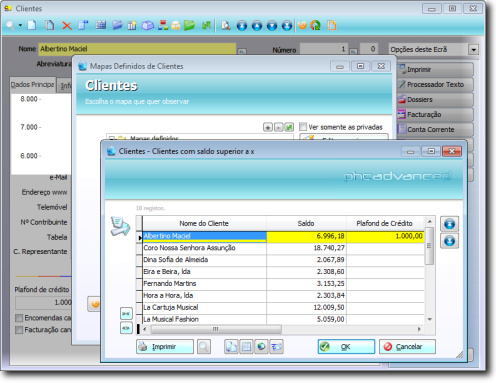Click the new blank record icon in the toolbar
This screenshot has width=496, height=383.
pyautogui.click(x=32, y=25)
